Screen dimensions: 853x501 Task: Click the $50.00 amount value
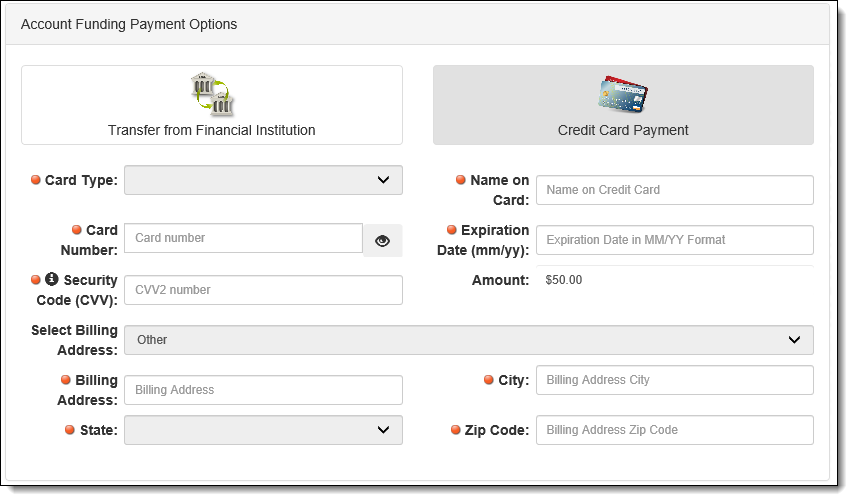564,280
